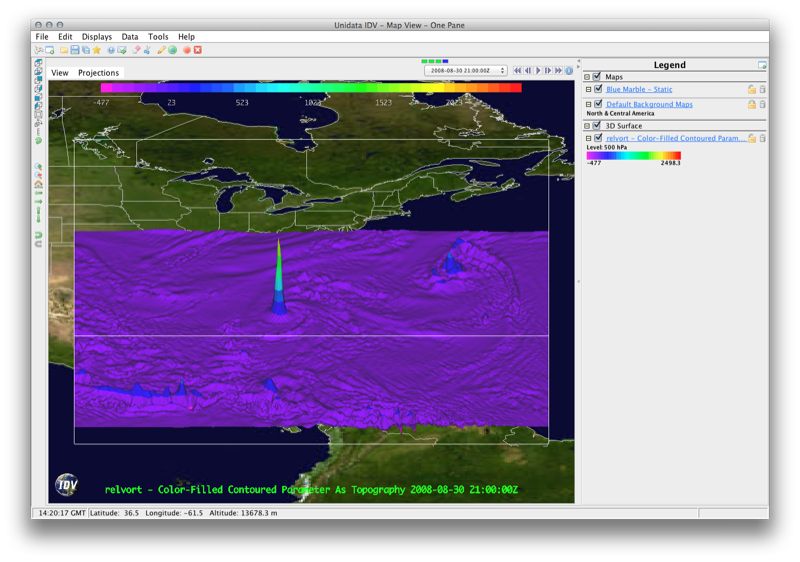800x562 pixels.
Task: Click the red X icon in toolbar
Action: [198, 50]
